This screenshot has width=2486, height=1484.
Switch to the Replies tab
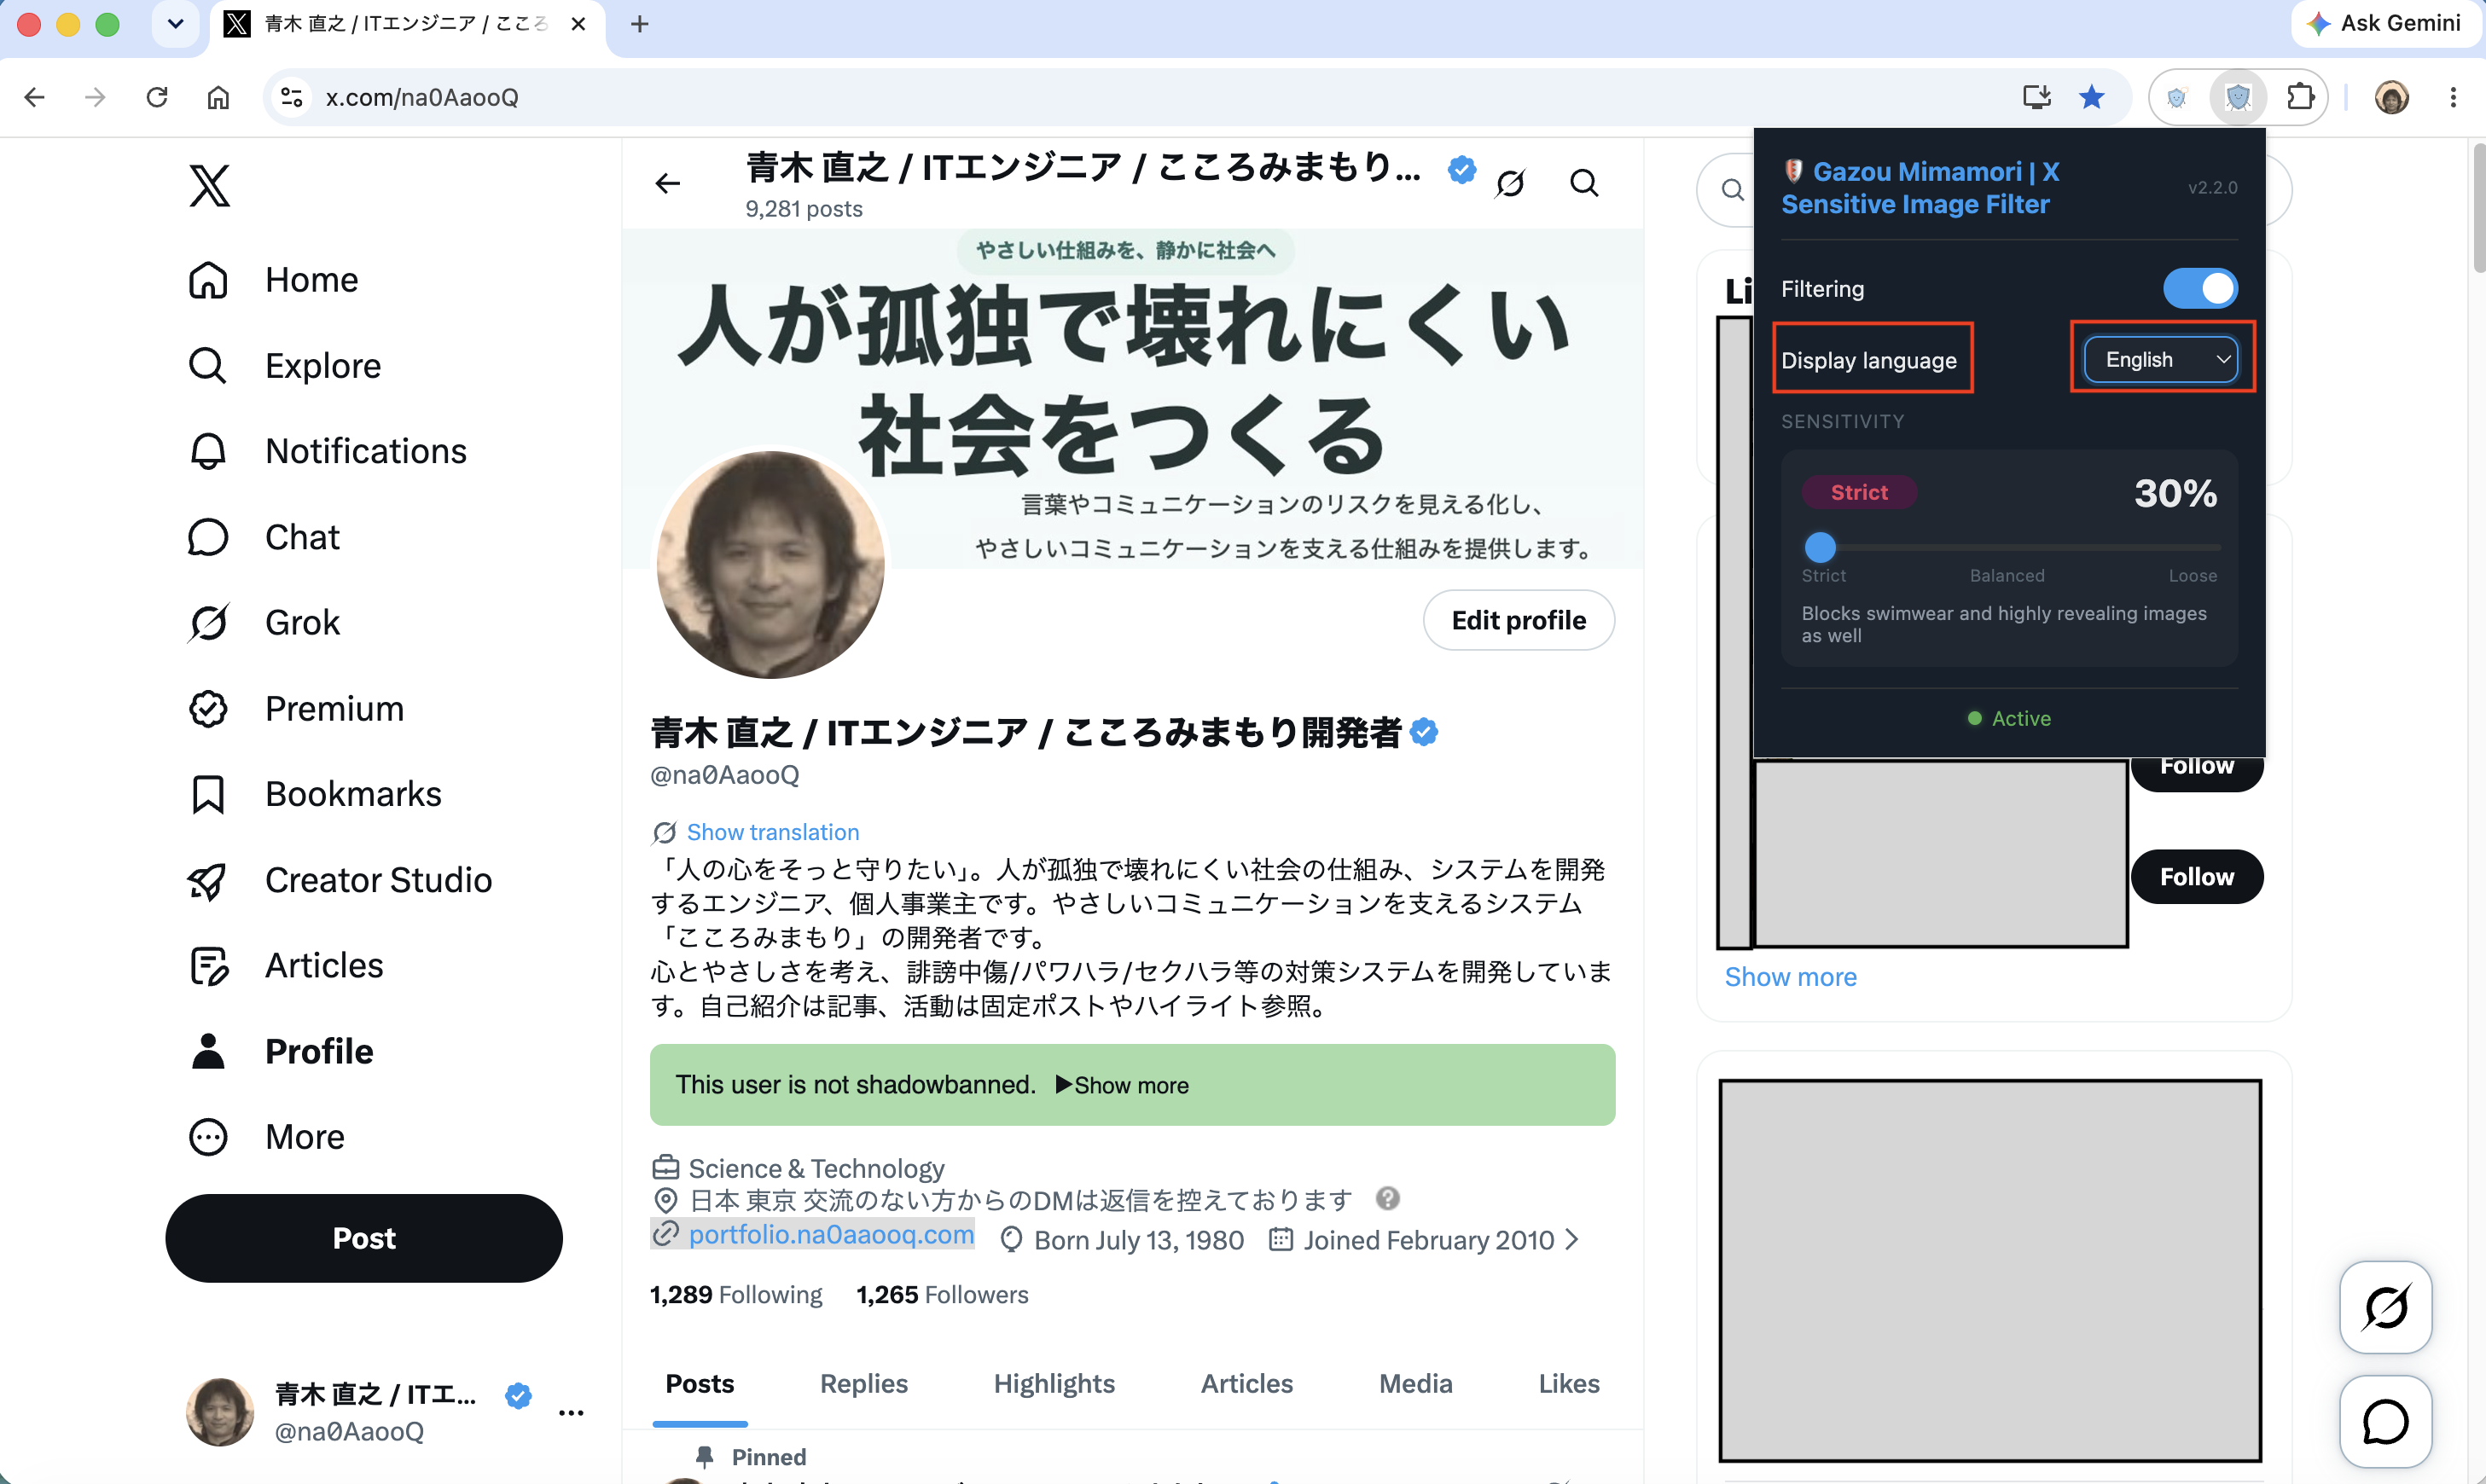point(864,1383)
